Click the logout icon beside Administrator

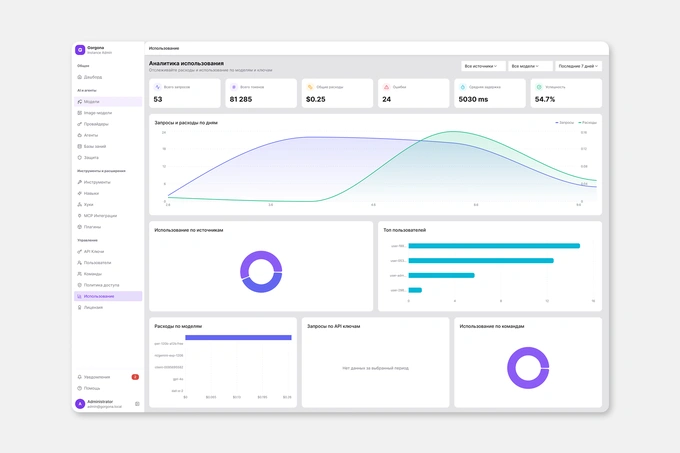click(x=137, y=404)
